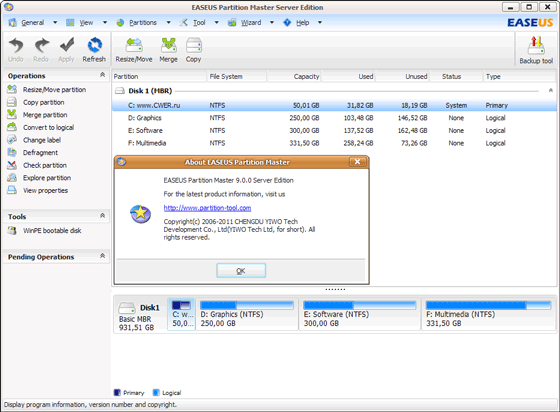Collapse the Pending Operations panel

(x=102, y=256)
